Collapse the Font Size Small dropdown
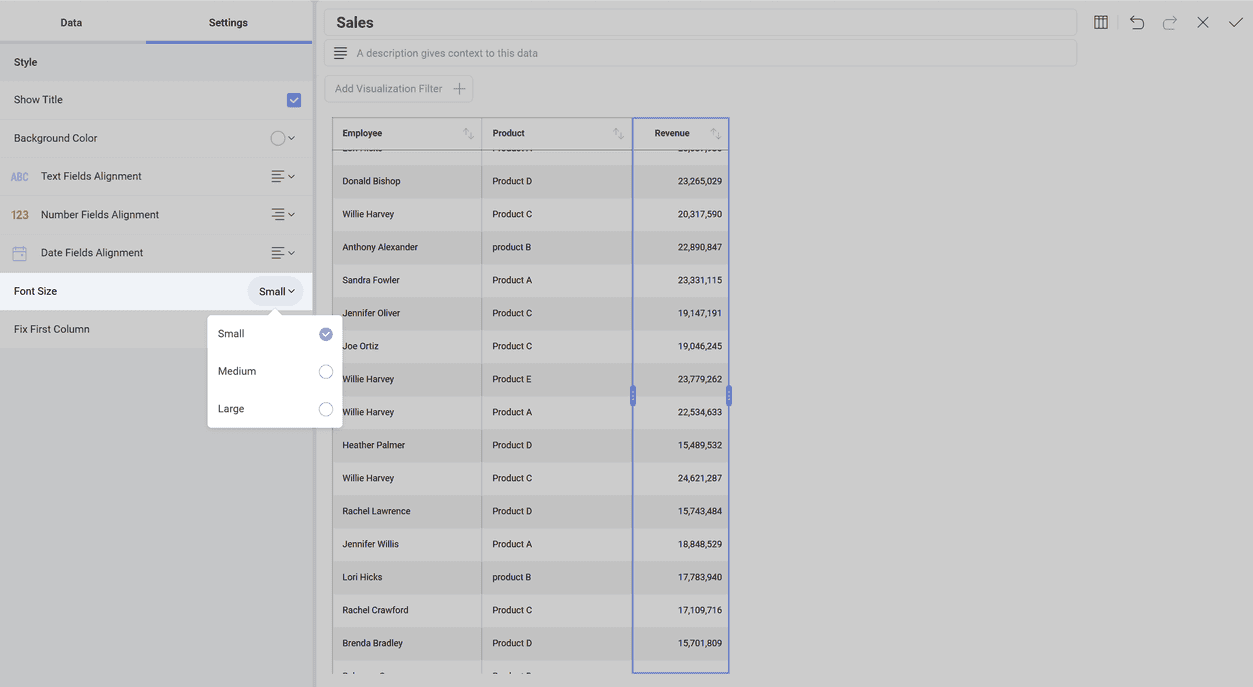The height and width of the screenshot is (687, 1253). [x=276, y=291]
